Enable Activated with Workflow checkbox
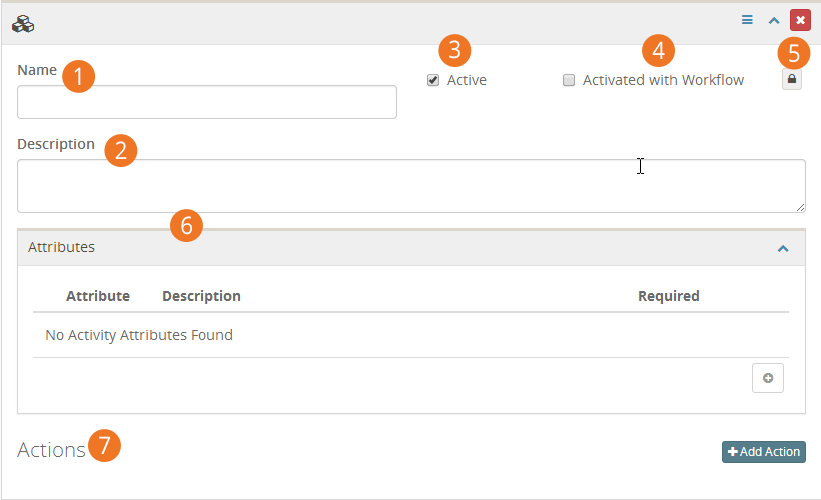This screenshot has width=821, height=500. coord(569,80)
